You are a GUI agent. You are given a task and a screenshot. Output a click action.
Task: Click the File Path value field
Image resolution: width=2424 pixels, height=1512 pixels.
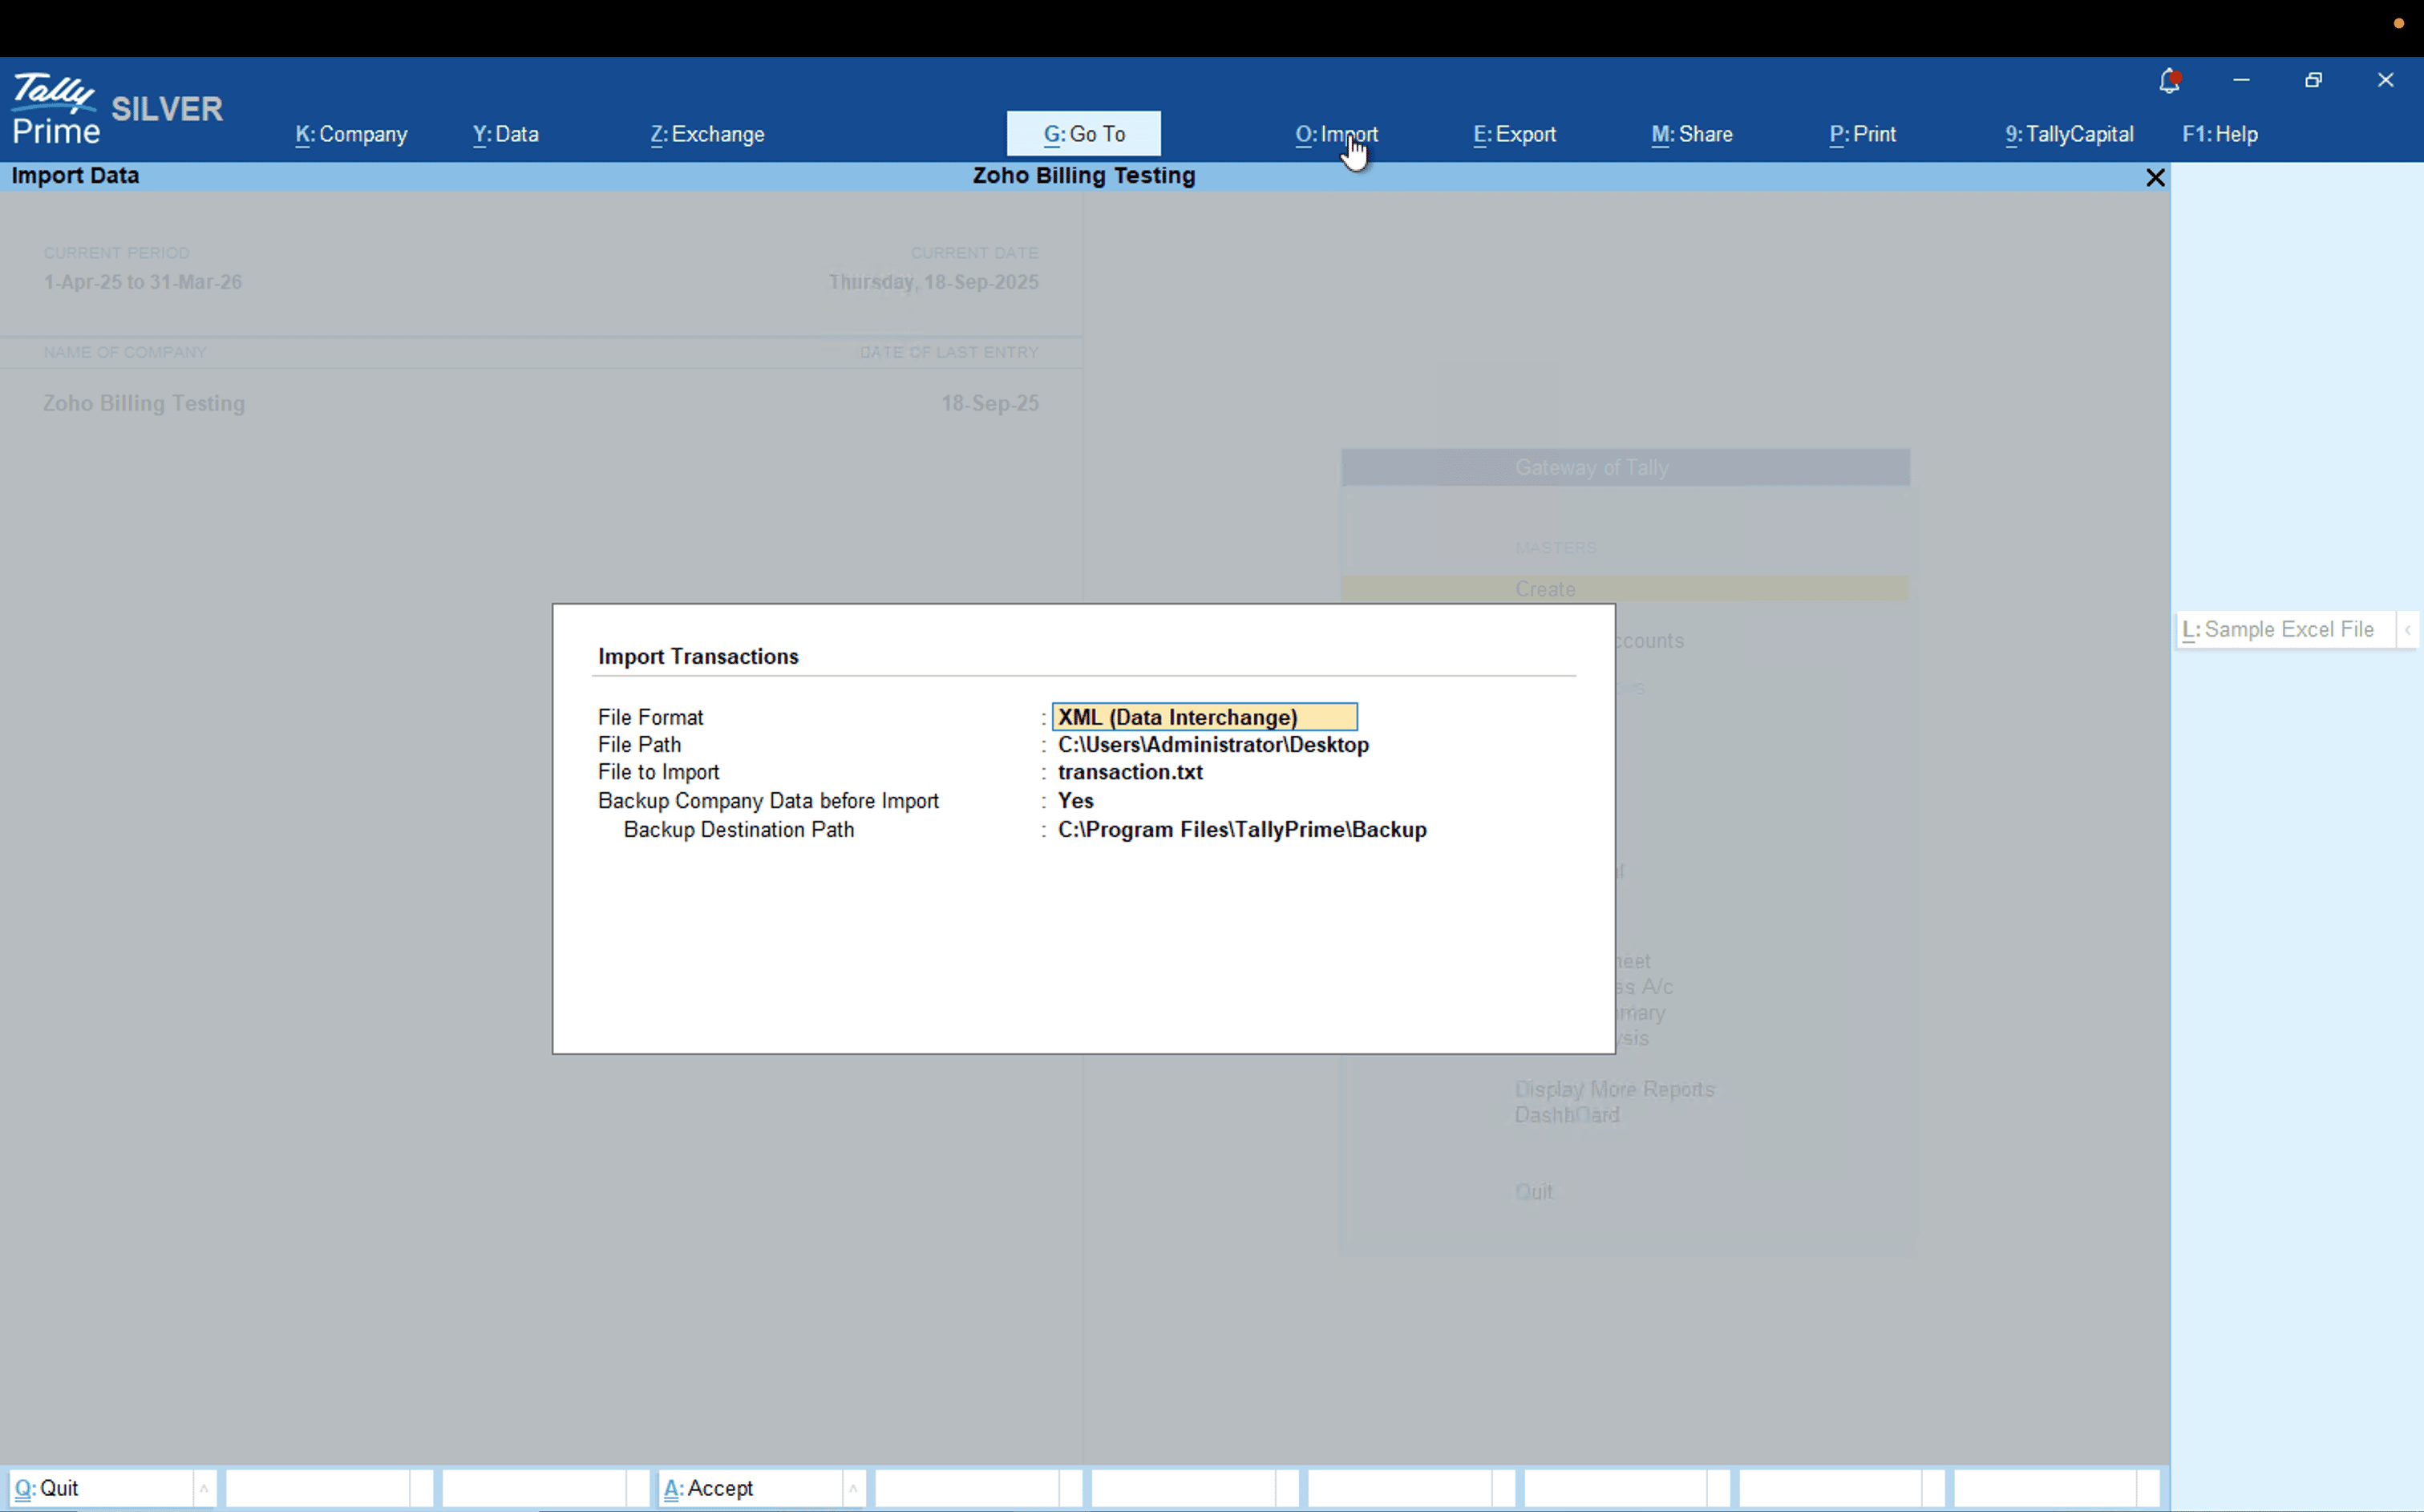pyautogui.click(x=1212, y=745)
